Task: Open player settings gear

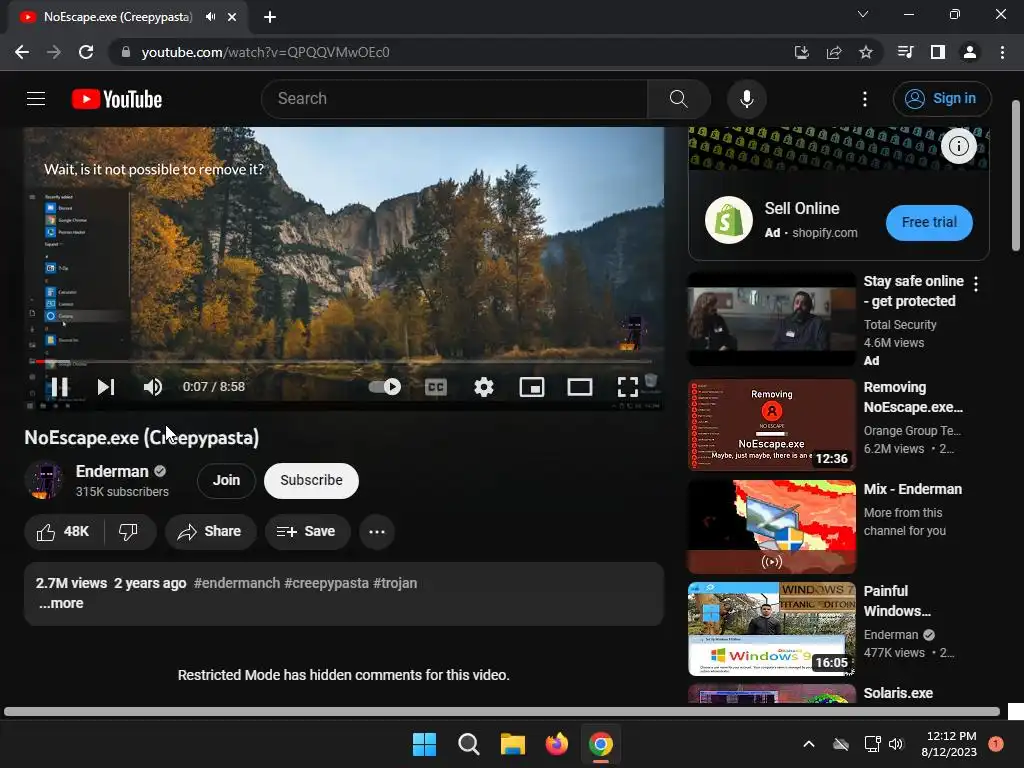Action: pos(483,387)
